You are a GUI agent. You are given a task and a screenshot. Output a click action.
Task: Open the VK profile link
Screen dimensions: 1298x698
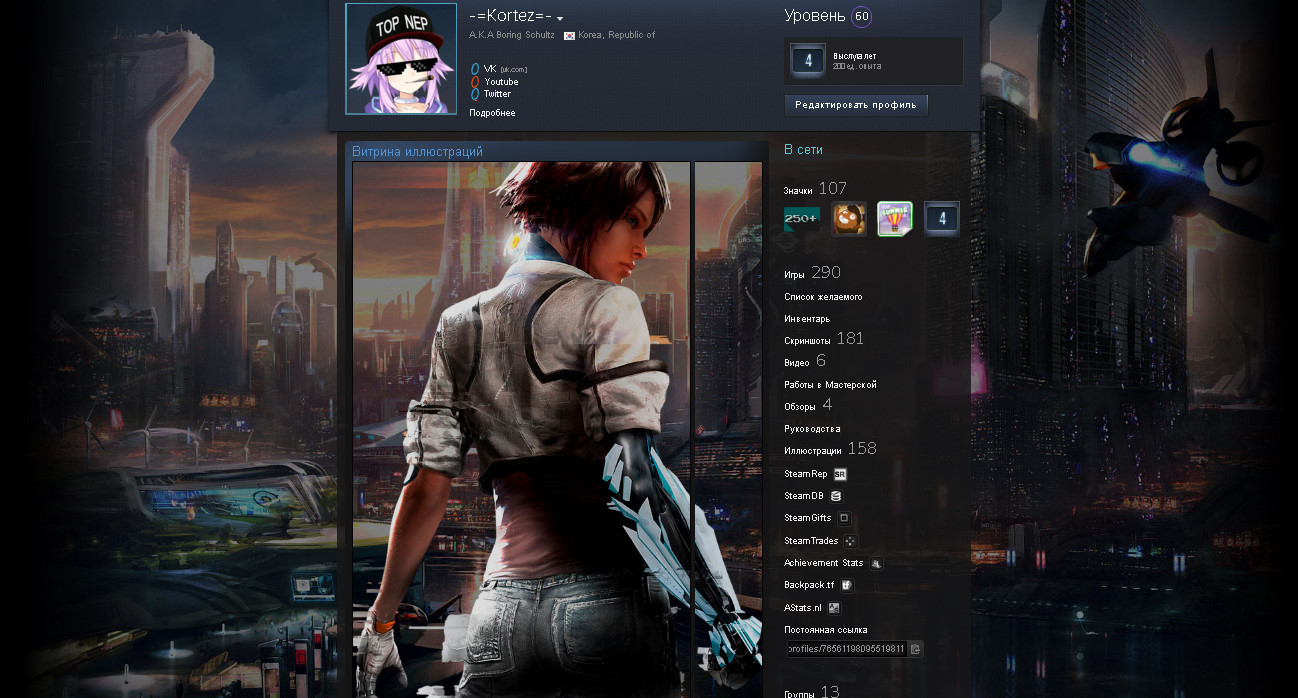[x=490, y=69]
